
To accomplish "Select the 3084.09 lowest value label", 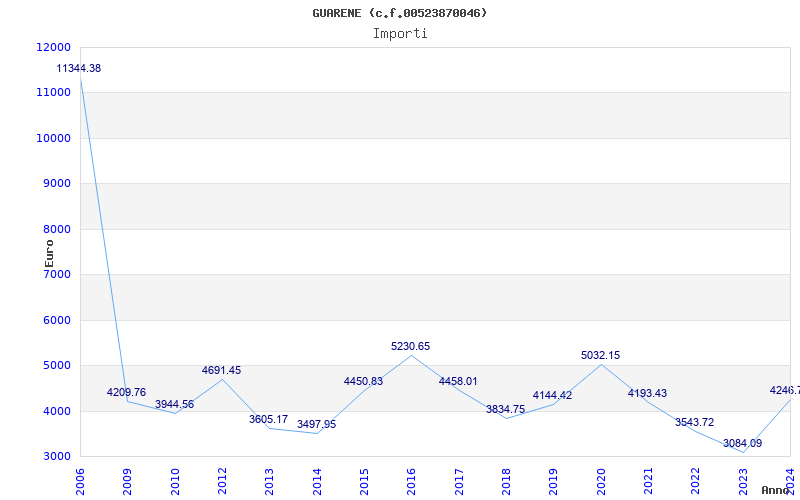I will [742, 443].
